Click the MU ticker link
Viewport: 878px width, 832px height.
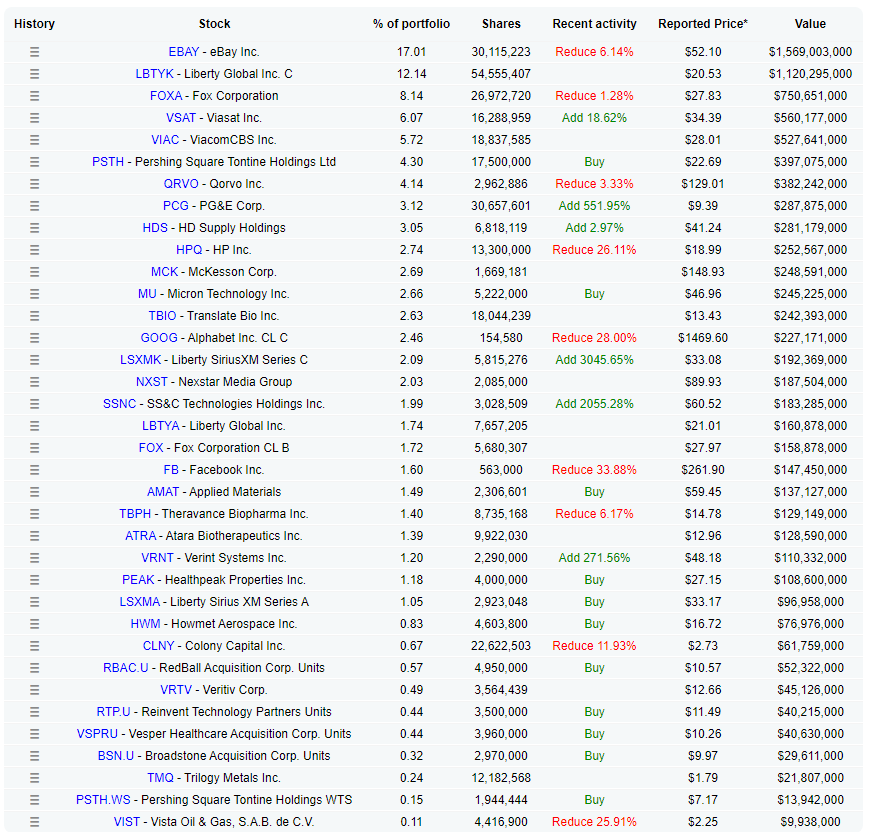[x=147, y=294]
